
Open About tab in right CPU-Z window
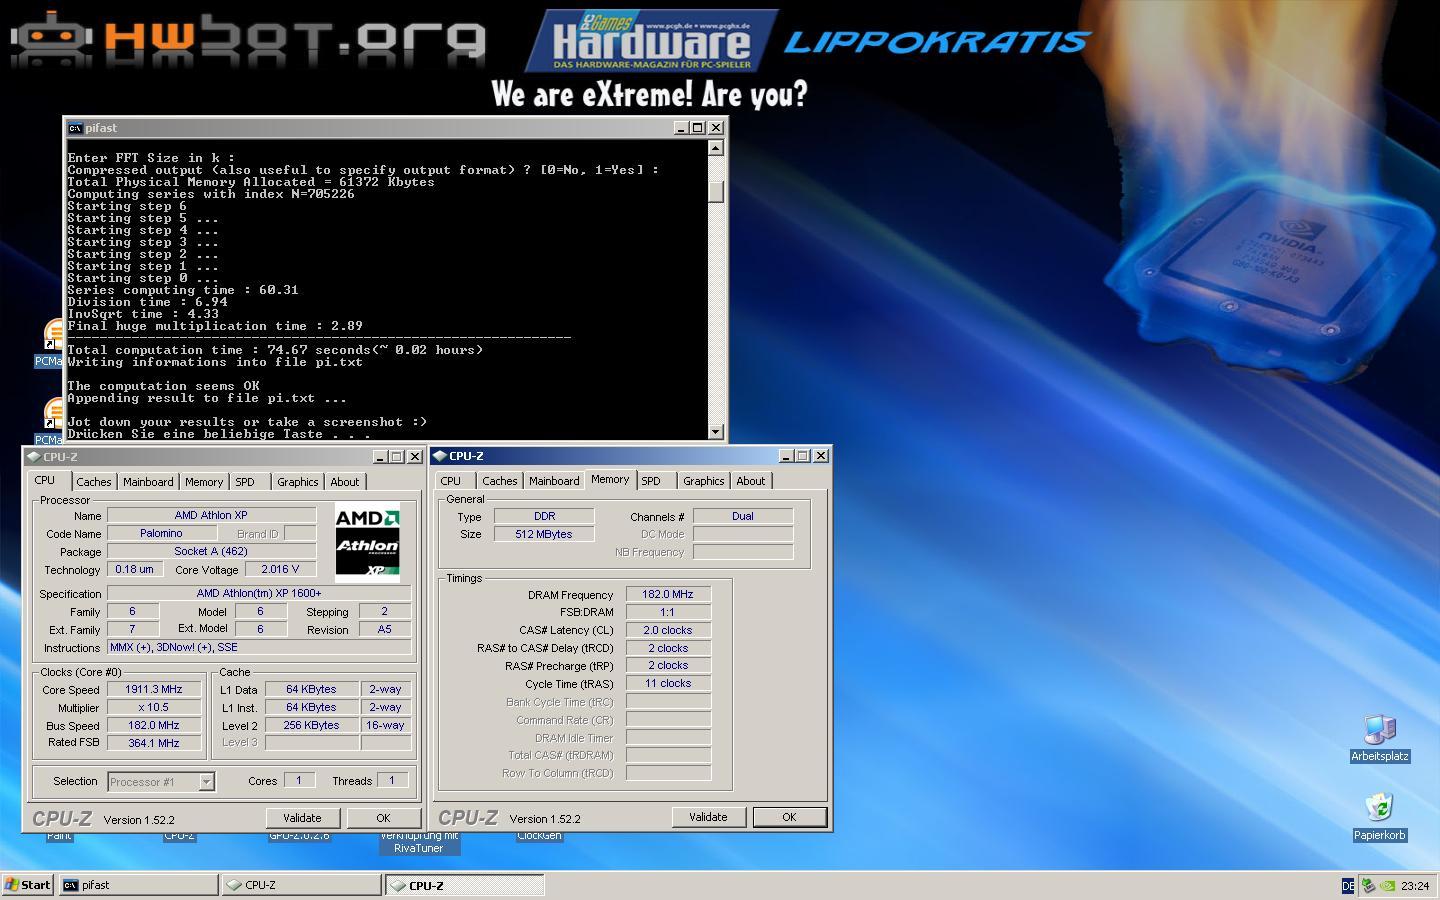pyautogui.click(x=751, y=481)
